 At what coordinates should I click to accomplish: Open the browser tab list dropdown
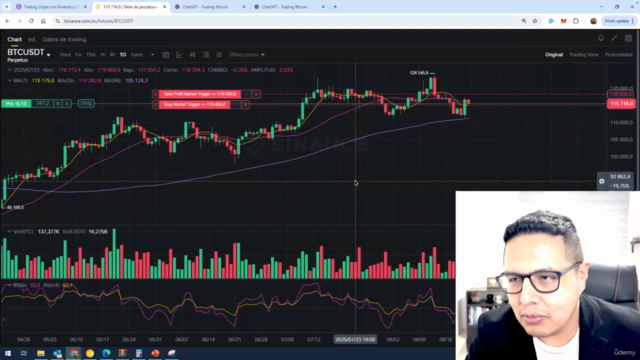tap(6, 7)
